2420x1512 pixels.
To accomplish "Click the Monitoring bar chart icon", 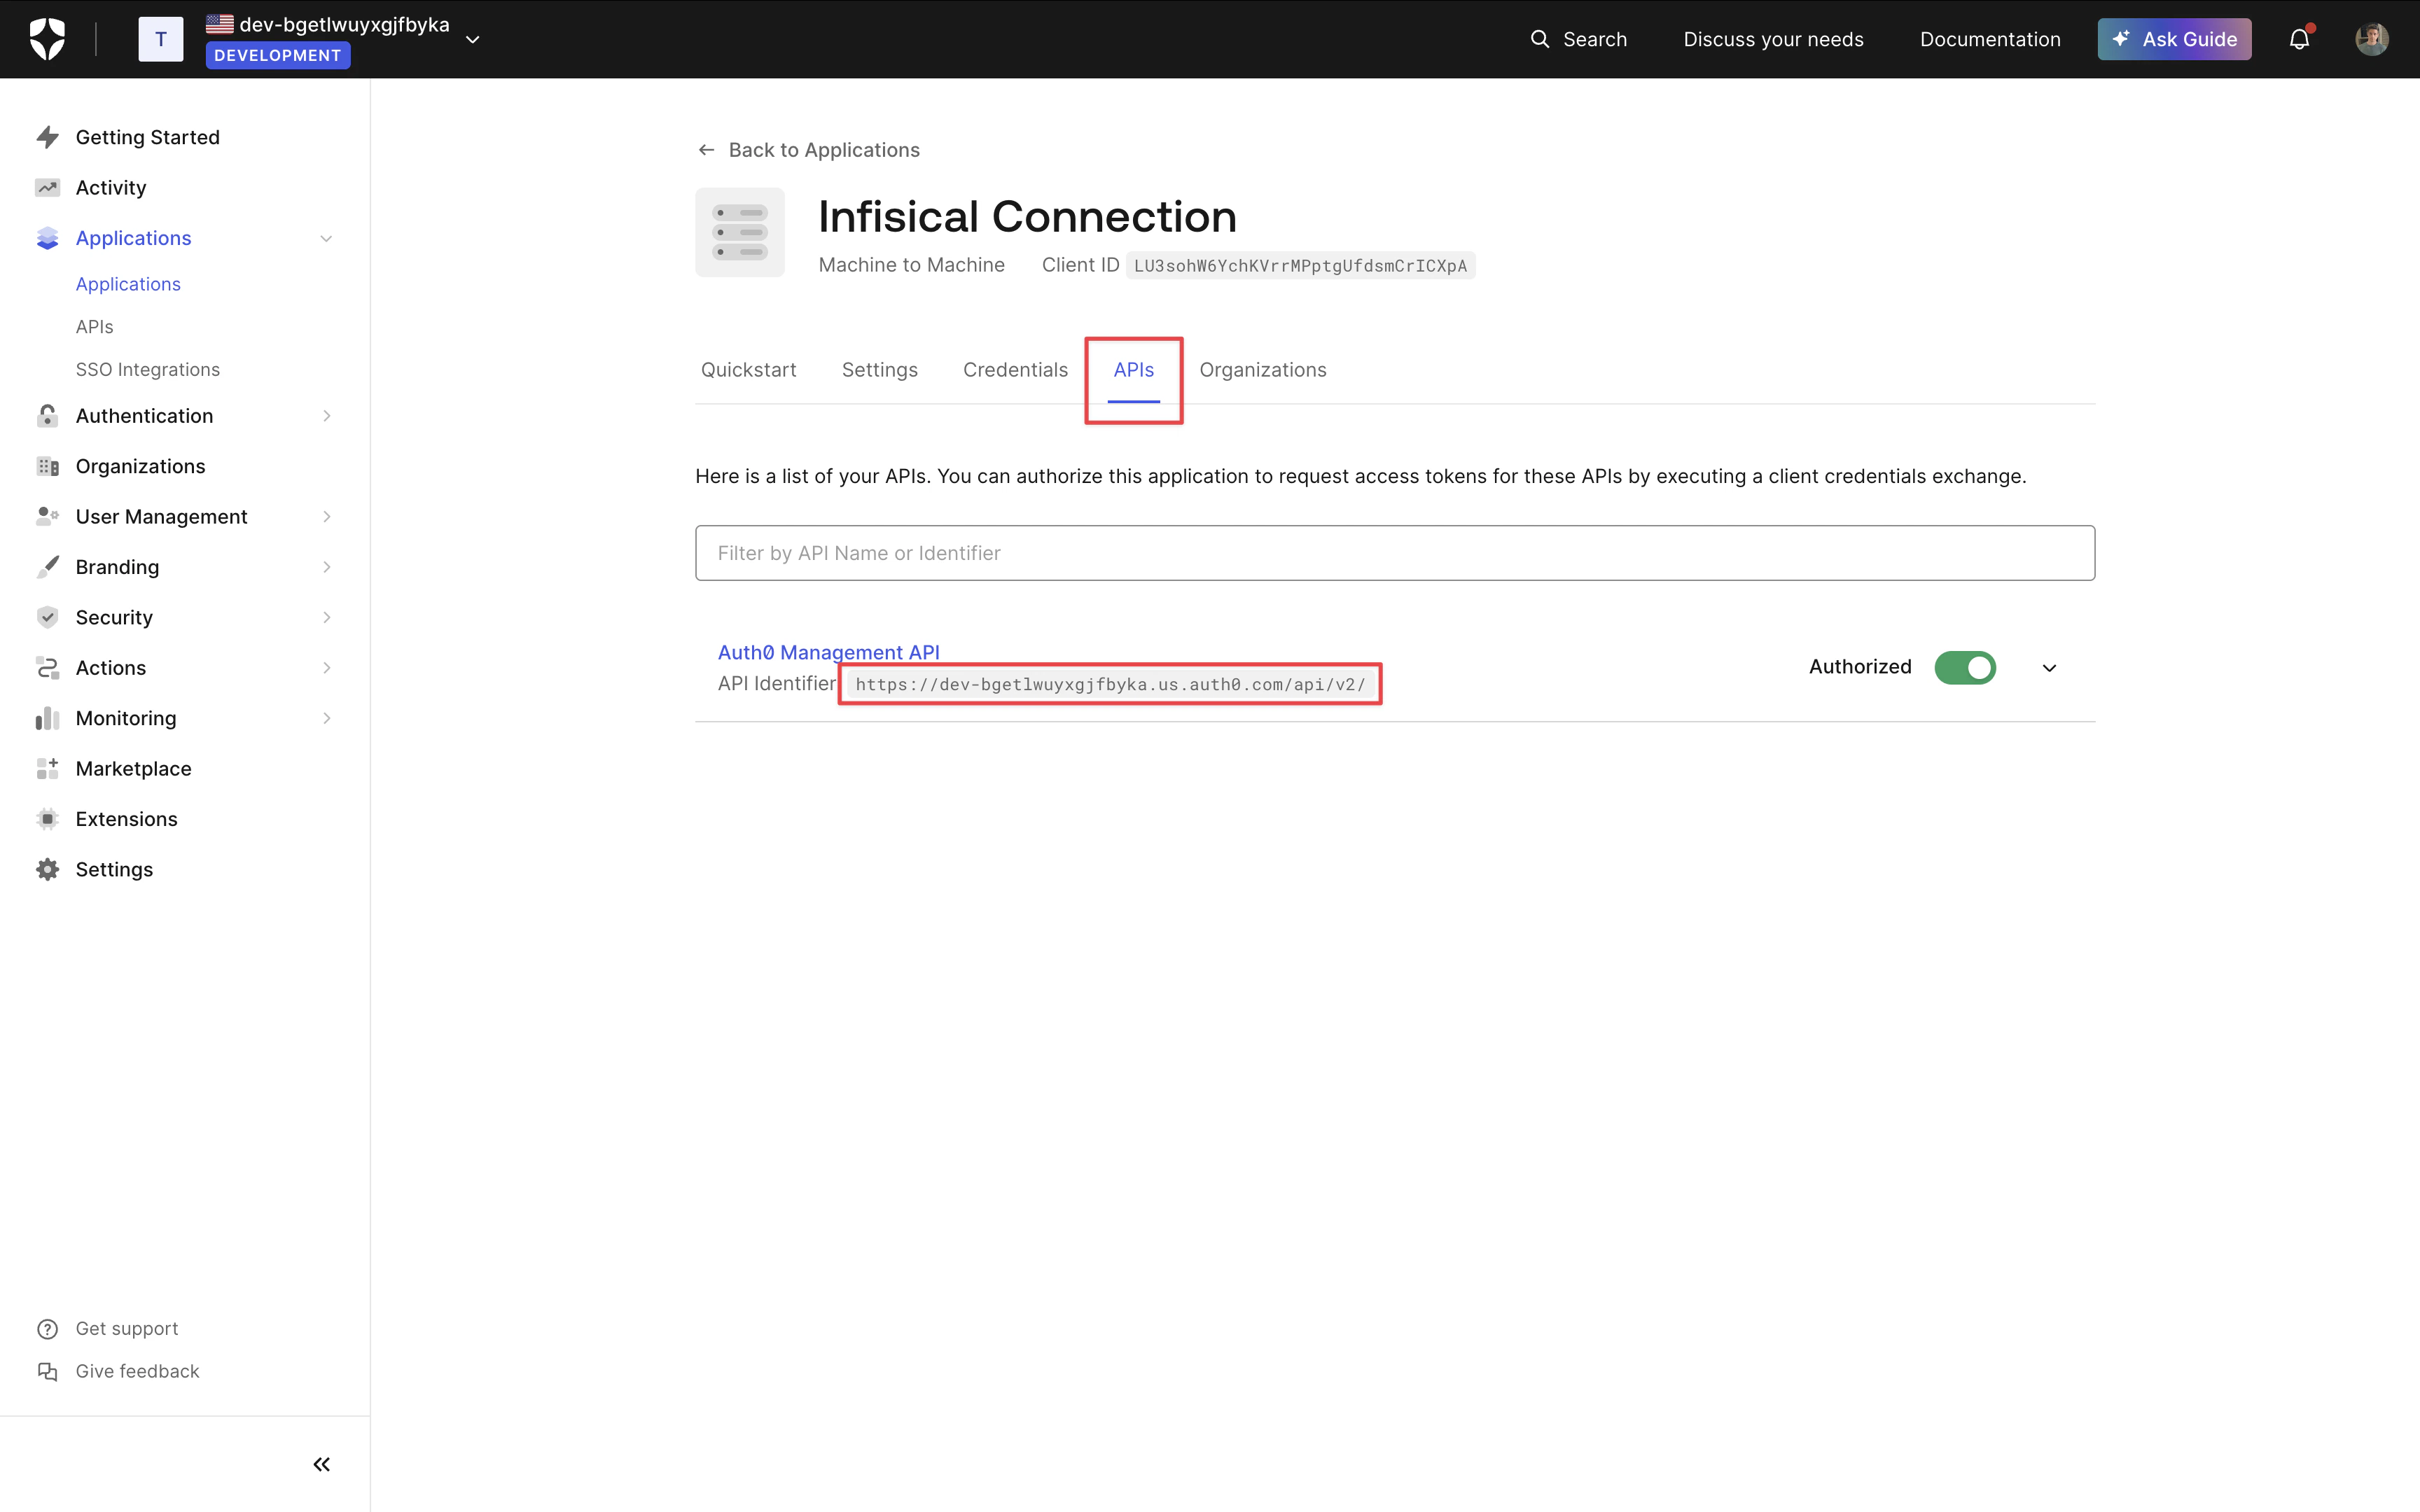I will [47, 718].
